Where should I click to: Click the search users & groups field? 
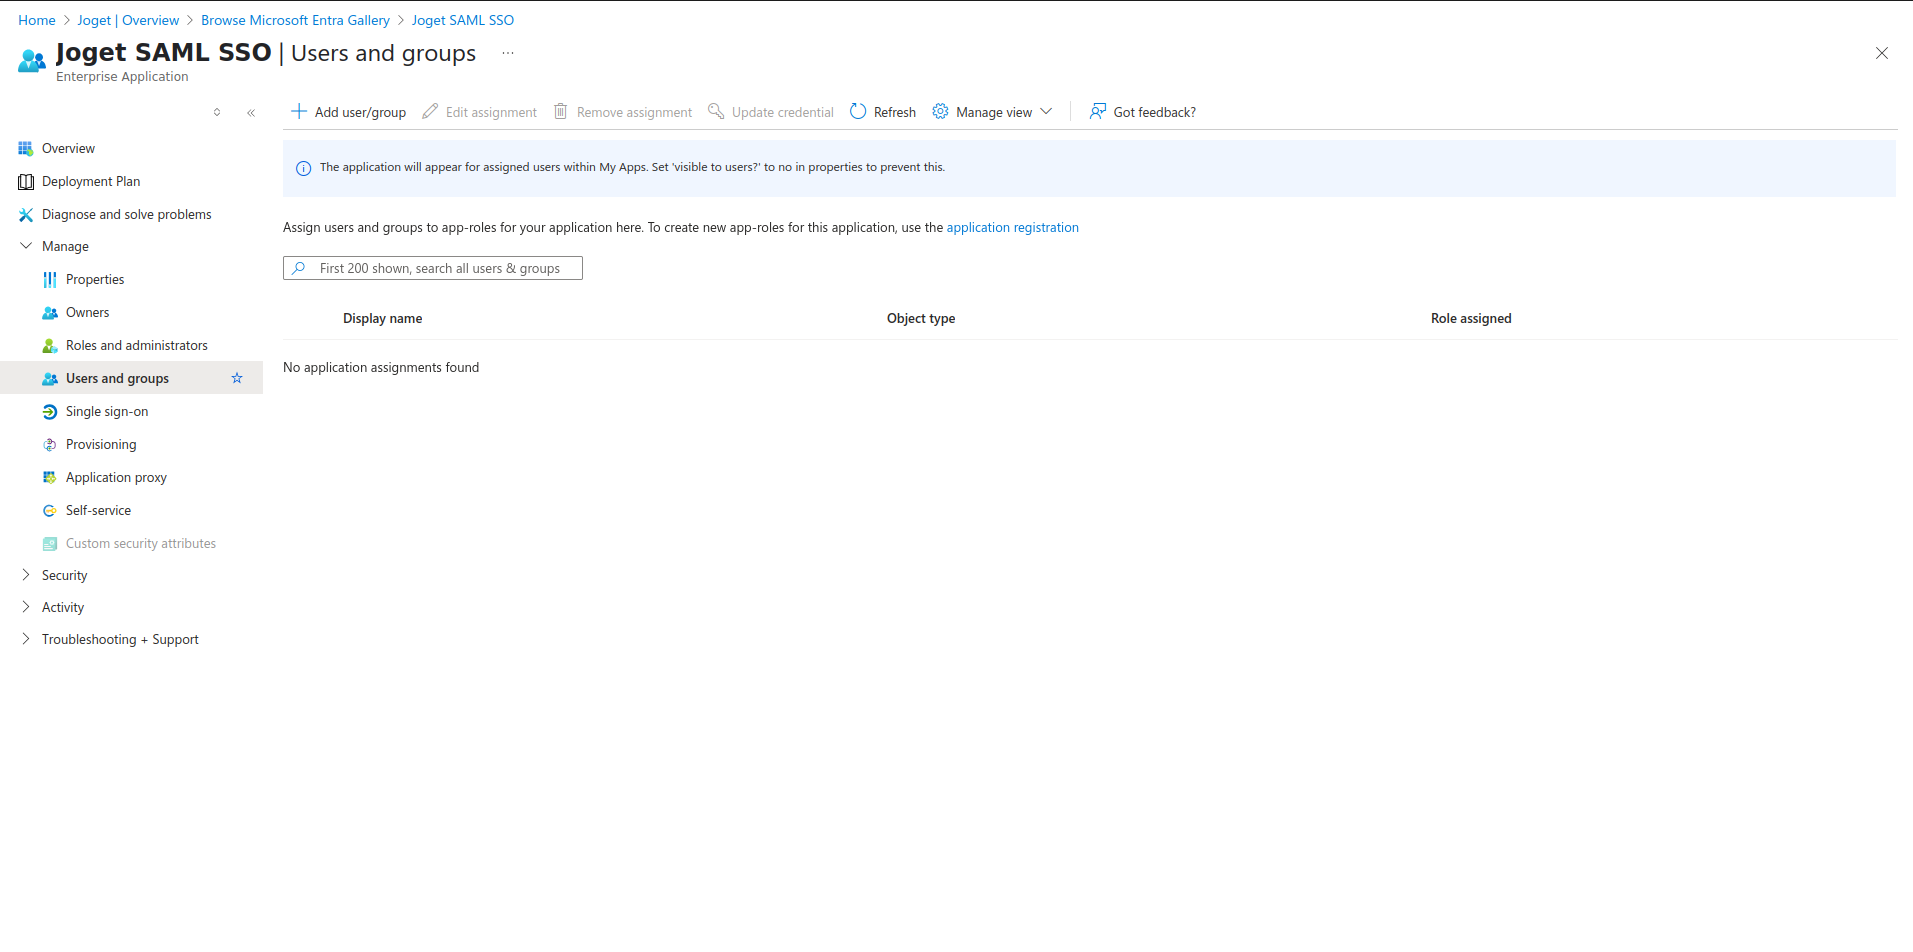(433, 268)
